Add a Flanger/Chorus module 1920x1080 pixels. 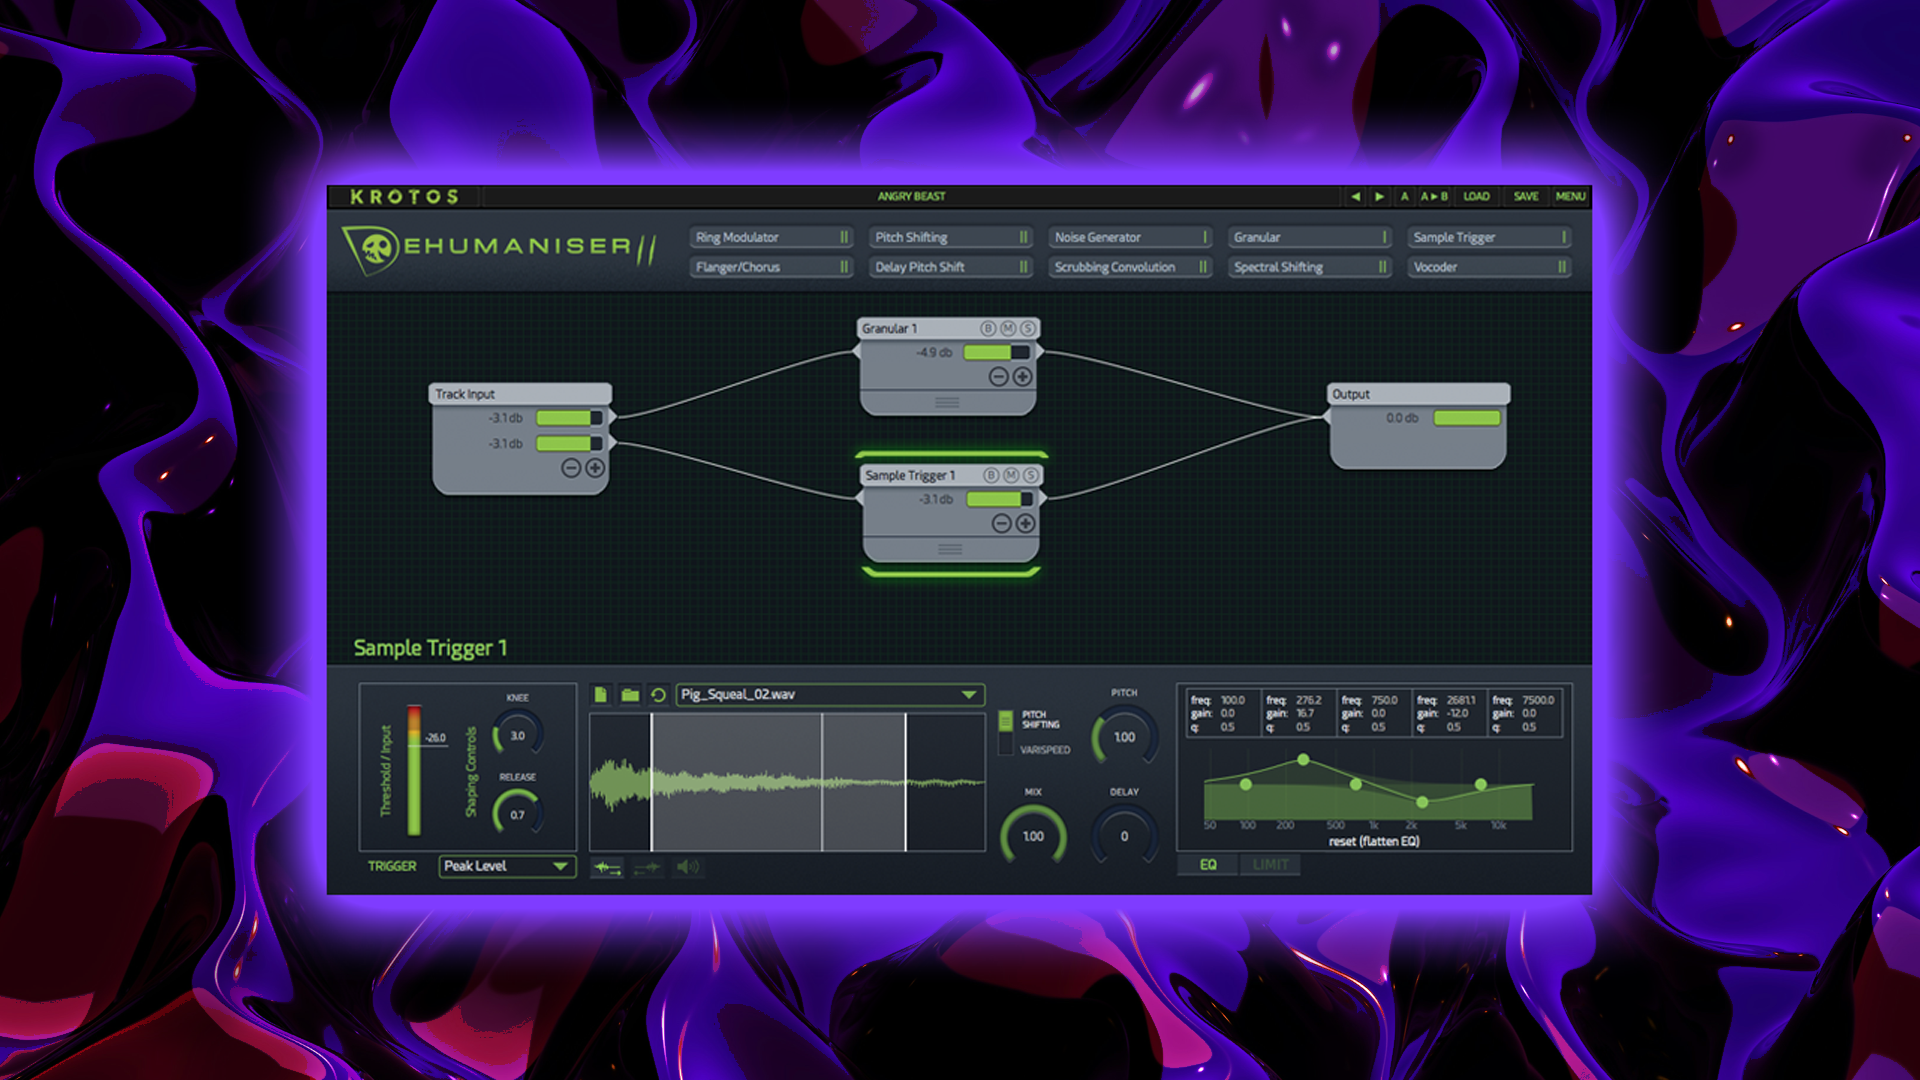point(771,267)
